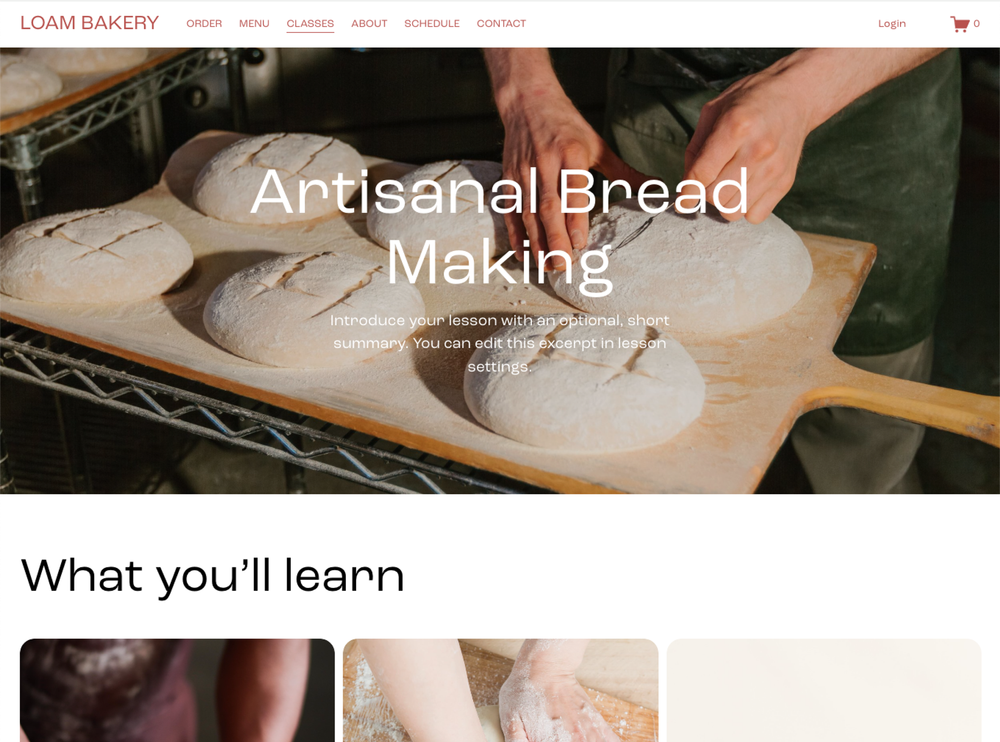Open the first lesson card with apron photo
The width and height of the screenshot is (1000, 742).
click(x=177, y=690)
